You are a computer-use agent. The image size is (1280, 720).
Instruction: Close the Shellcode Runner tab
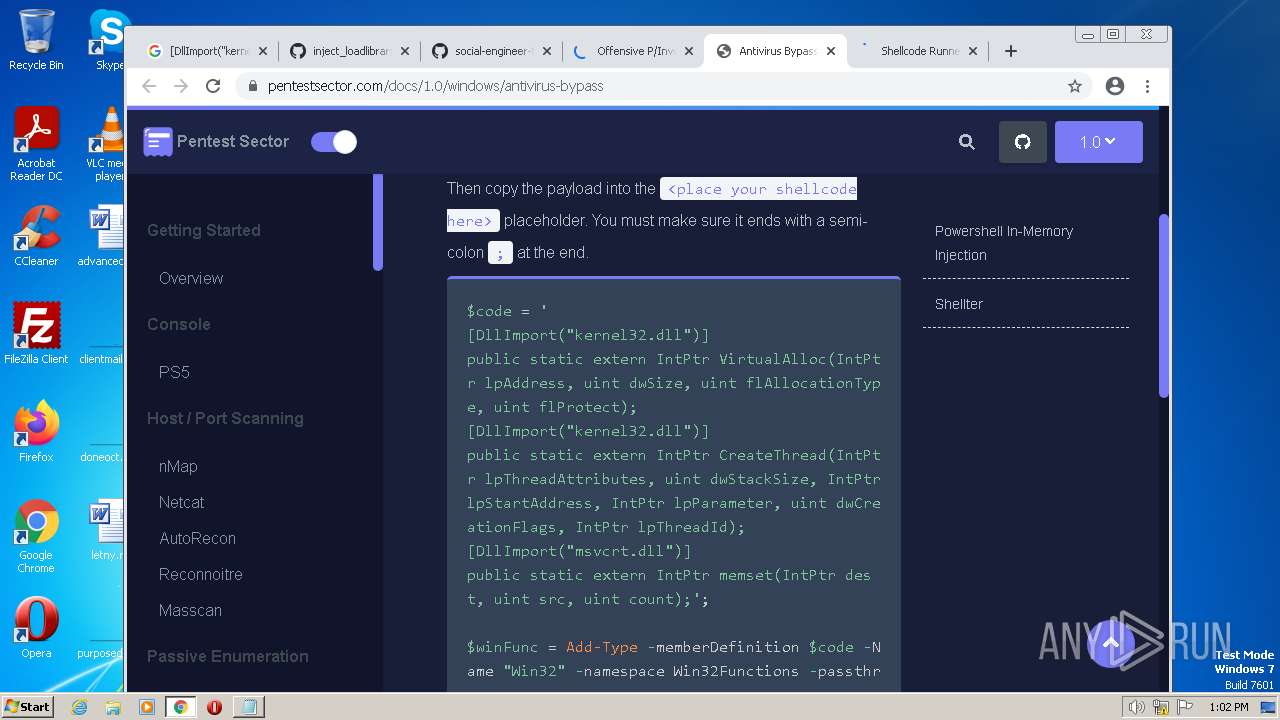pyautogui.click(x=972, y=51)
